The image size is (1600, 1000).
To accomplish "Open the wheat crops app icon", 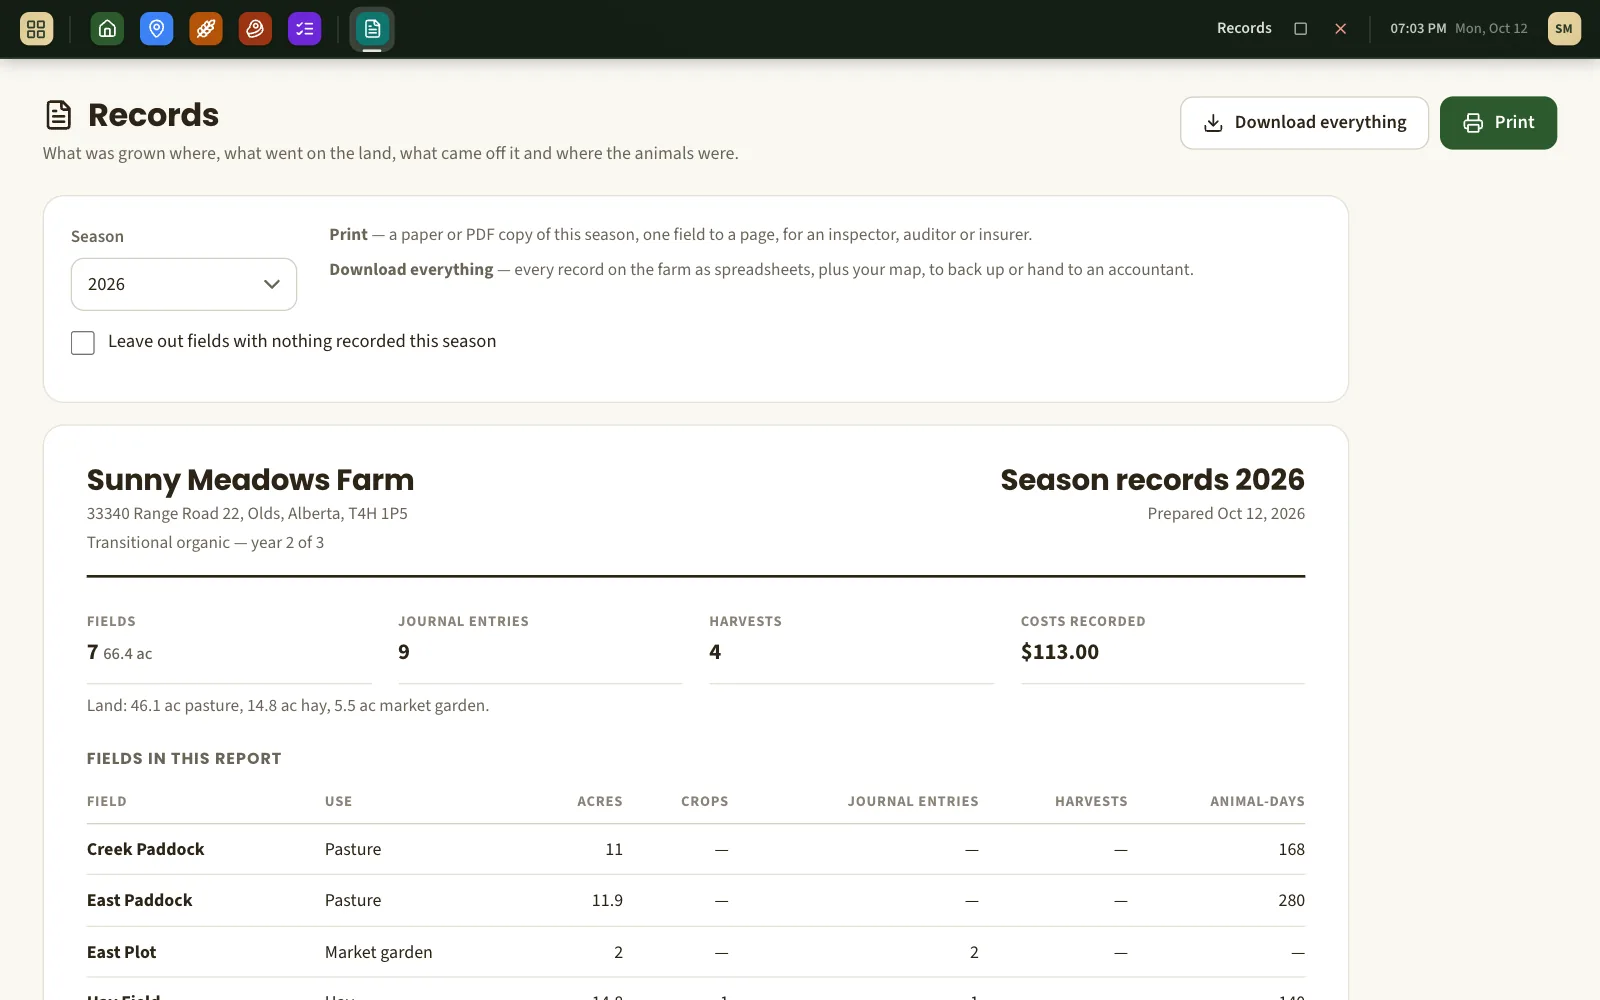I will [x=206, y=29].
